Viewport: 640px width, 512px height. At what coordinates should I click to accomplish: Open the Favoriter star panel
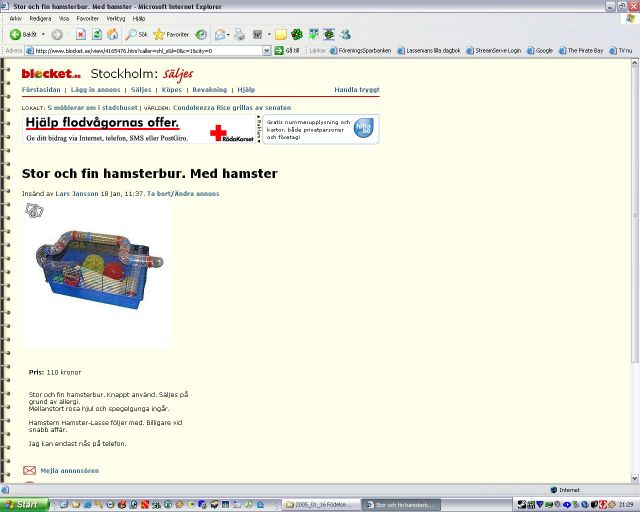coord(171,35)
